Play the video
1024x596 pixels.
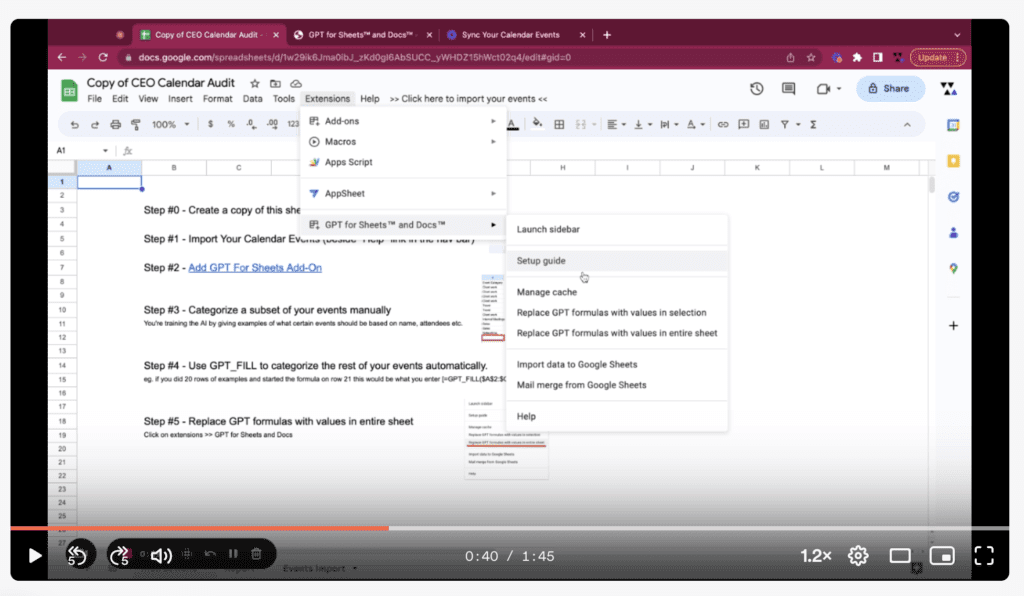(35, 556)
